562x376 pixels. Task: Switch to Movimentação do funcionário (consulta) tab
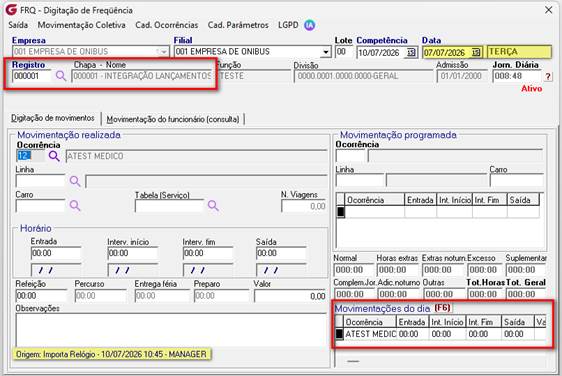coord(173,119)
